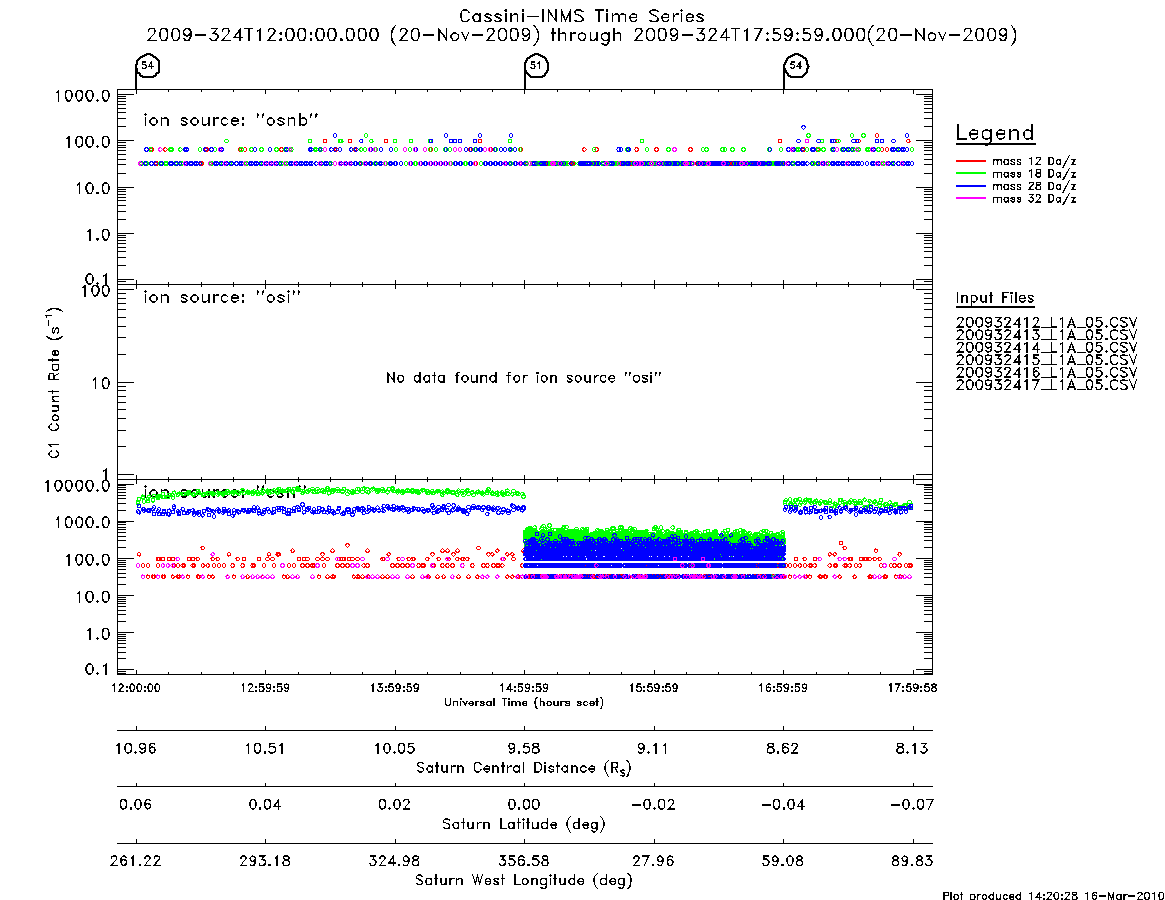1165x900 pixels.
Task: Click the Legend heading
Action: tap(995, 133)
